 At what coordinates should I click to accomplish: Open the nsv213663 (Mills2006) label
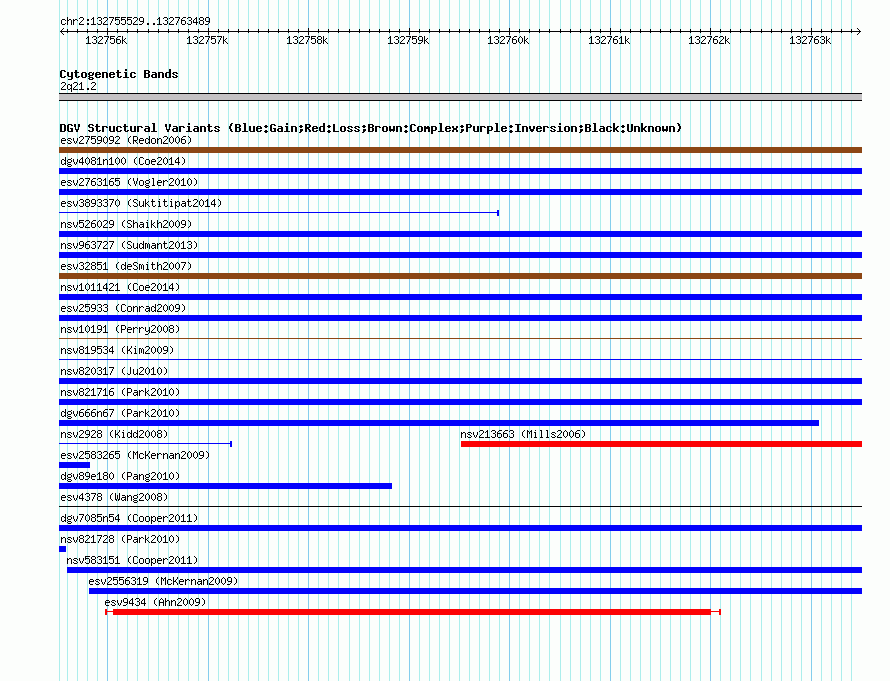(523, 434)
